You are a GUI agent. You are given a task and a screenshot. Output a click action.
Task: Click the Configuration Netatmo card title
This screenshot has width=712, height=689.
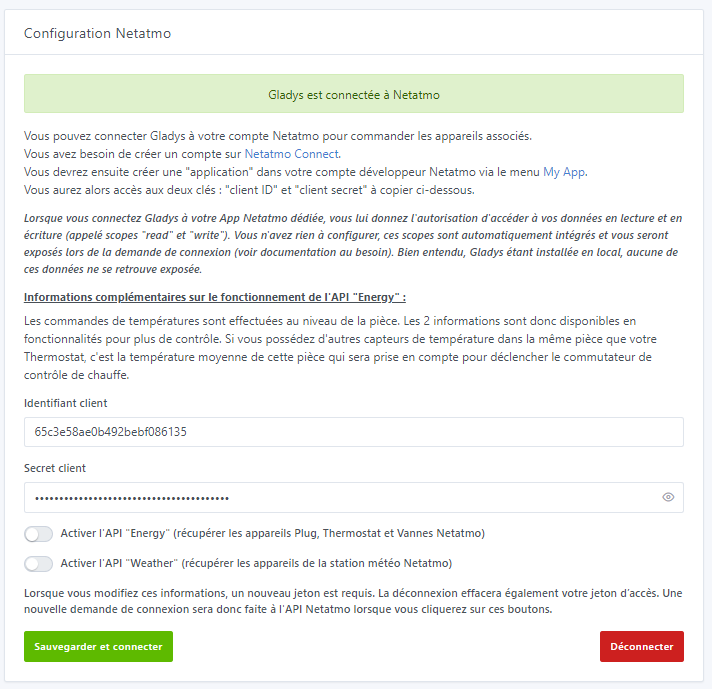pos(97,34)
